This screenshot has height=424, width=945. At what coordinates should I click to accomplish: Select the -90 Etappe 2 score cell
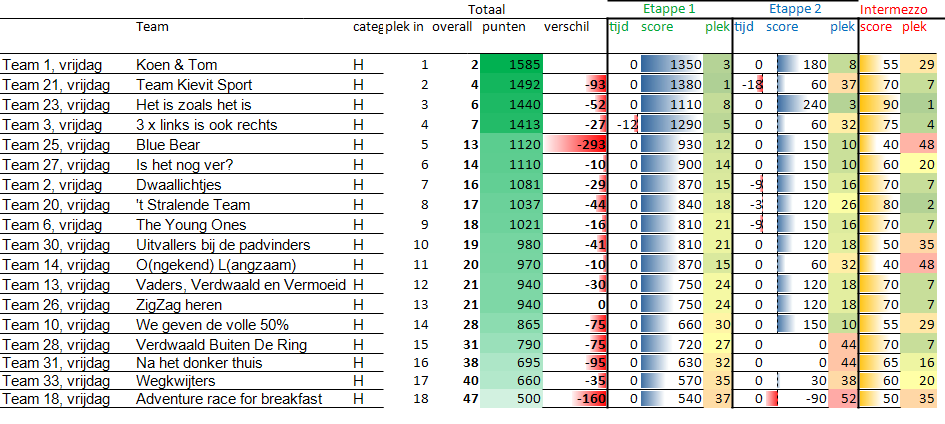pos(797,400)
